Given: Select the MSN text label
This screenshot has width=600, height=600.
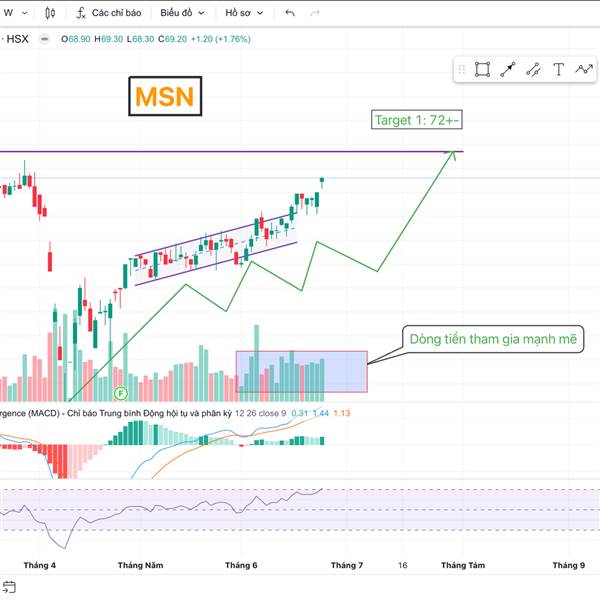Looking at the screenshot, I should pyautogui.click(x=165, y=96).
